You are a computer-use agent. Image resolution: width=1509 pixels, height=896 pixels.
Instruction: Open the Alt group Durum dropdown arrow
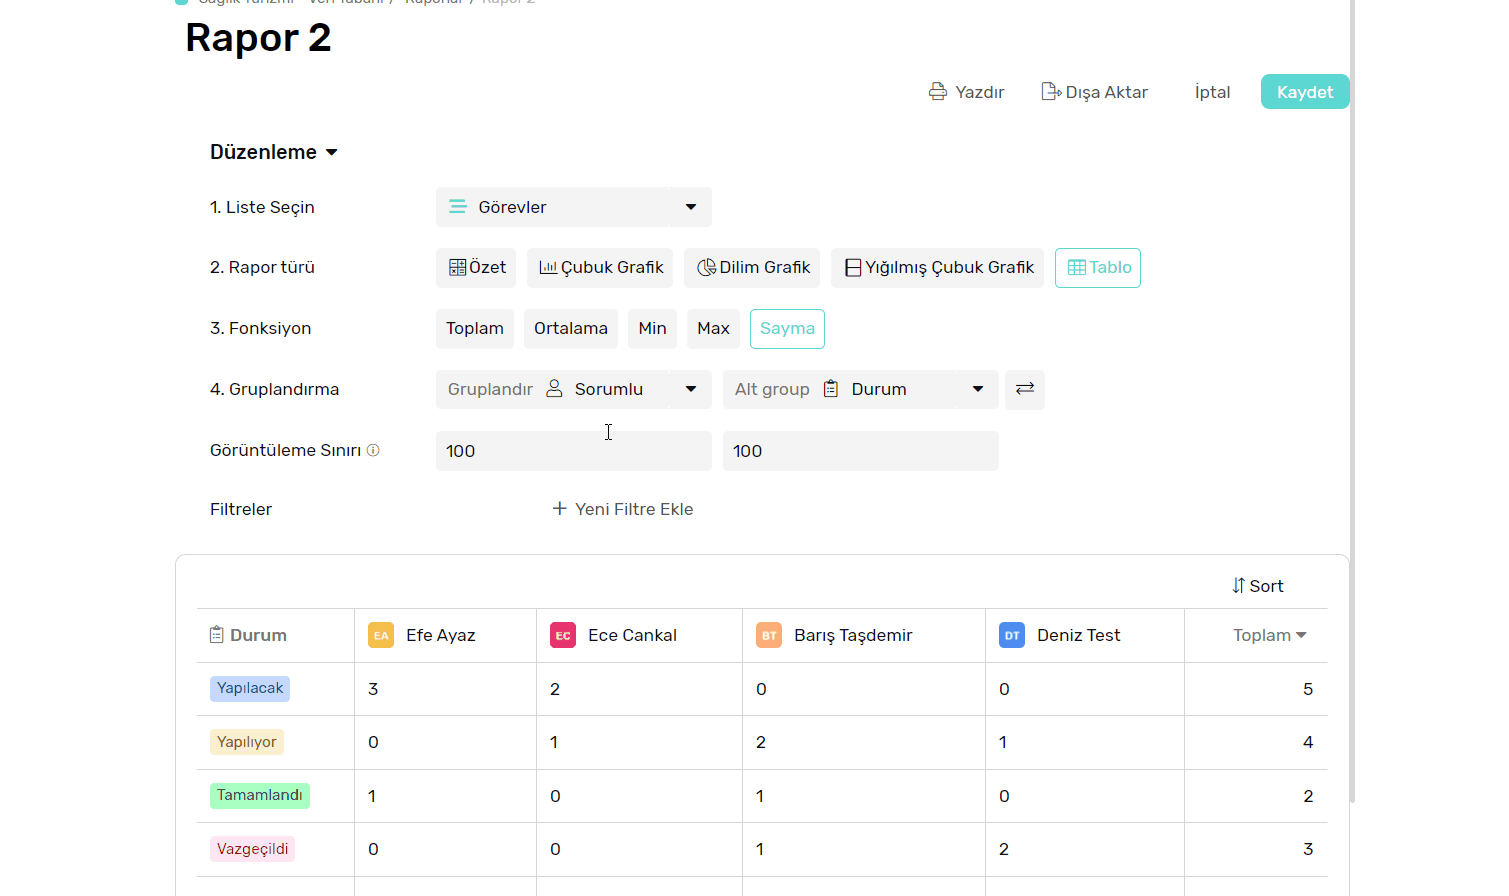tap(978, 389)
